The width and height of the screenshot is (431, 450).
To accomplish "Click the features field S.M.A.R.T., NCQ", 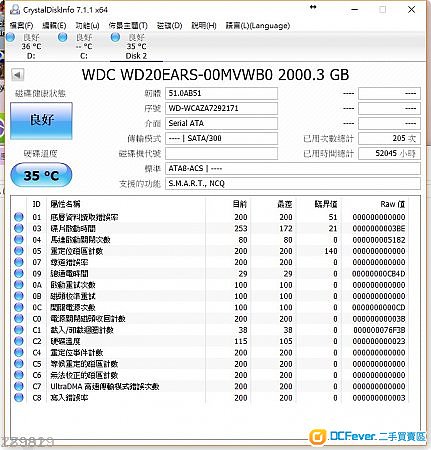I will (x=293, y=183).
